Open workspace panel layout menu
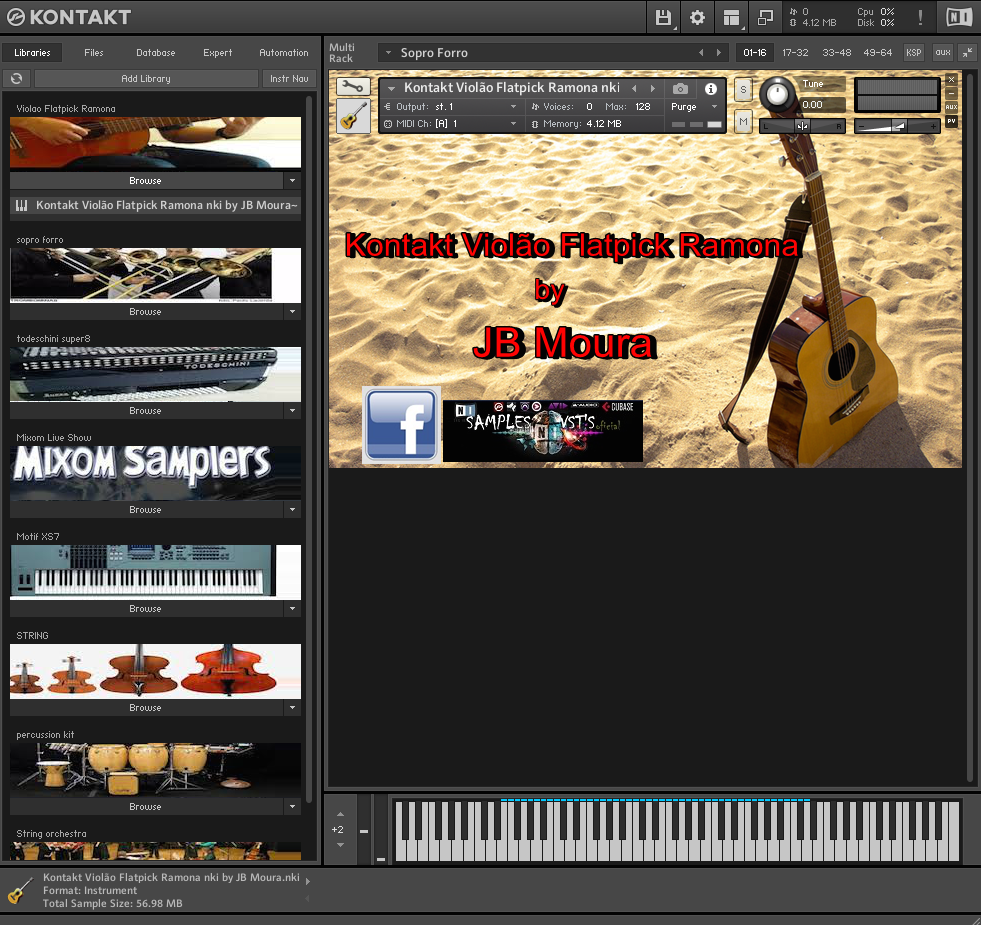981x925 pixels. 731,18
